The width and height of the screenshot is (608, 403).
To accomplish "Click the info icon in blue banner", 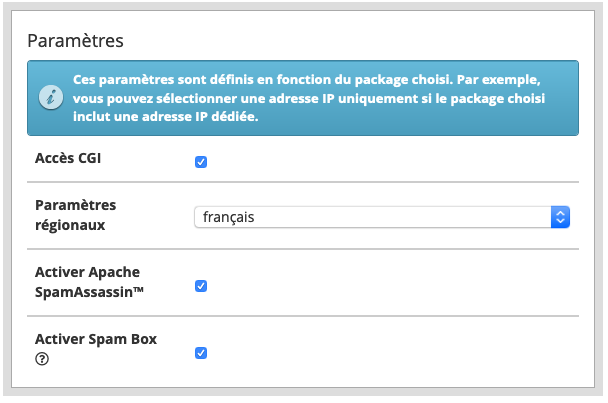I will click(x=51, y=97).
